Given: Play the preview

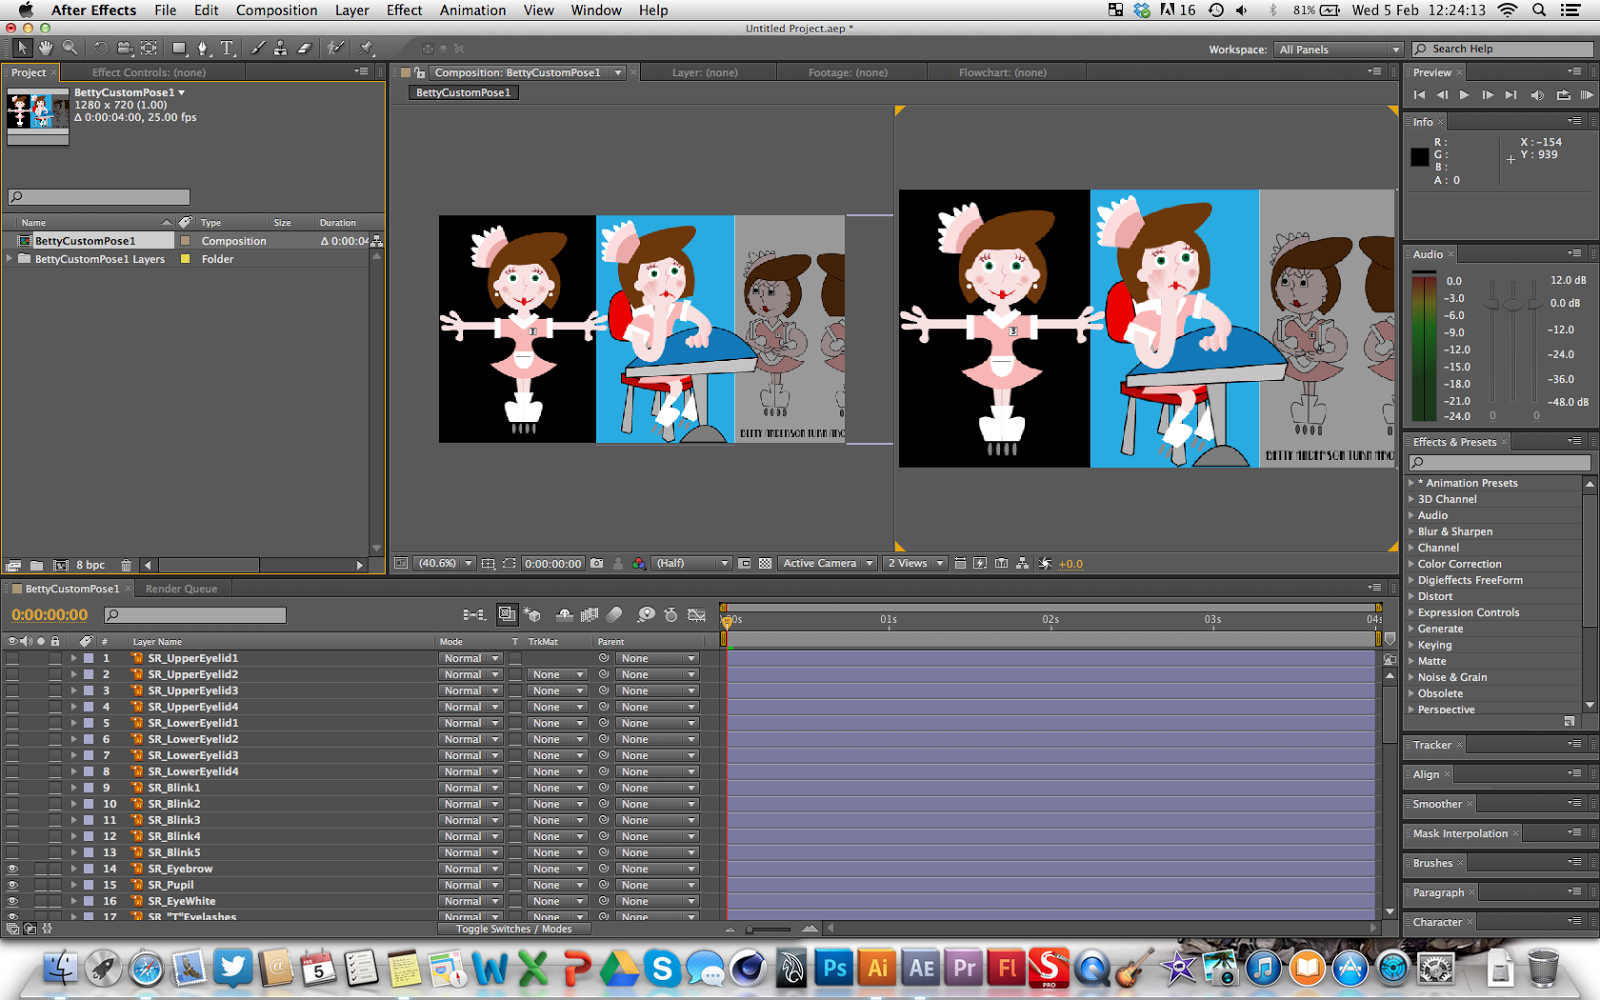Looking at the screenshot, I should 1464,95.
